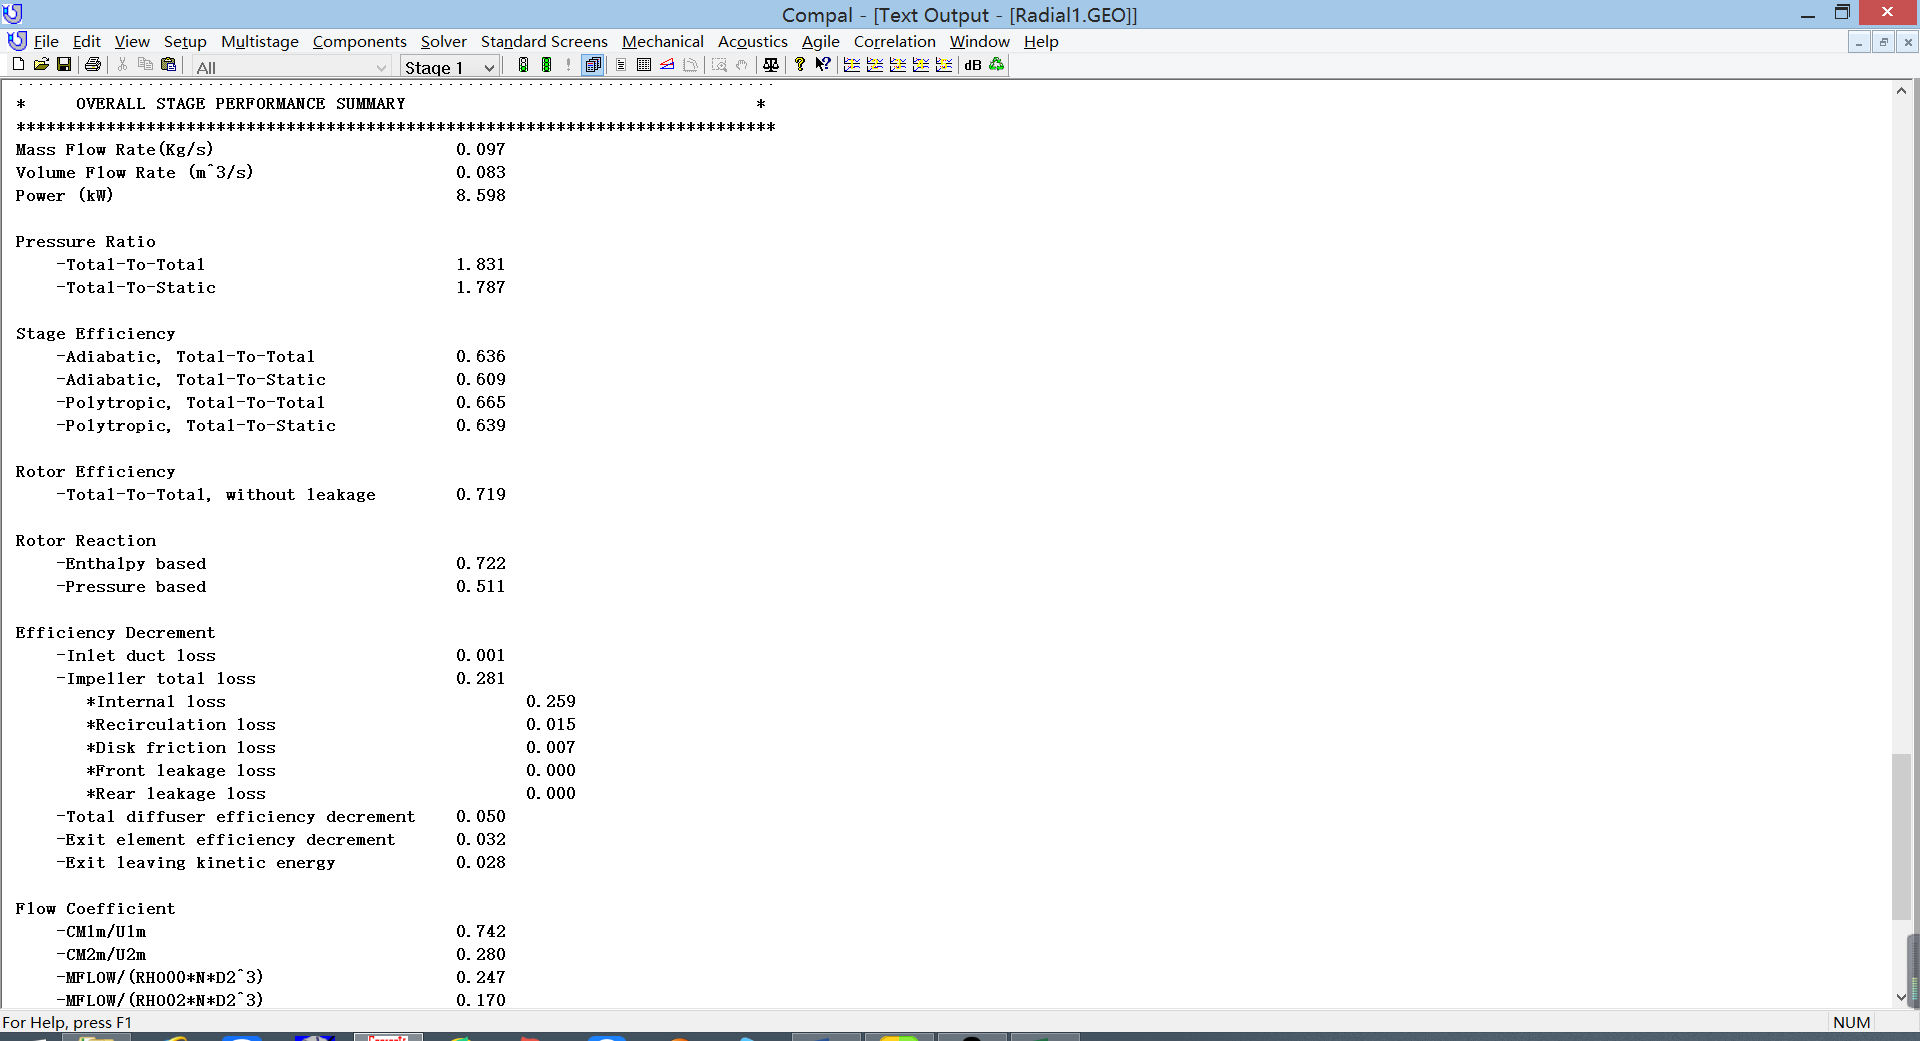This screenshot has width=1920, height=1041.
Task: Cut with the scissors toolbar icon
Action: [122, 65]
